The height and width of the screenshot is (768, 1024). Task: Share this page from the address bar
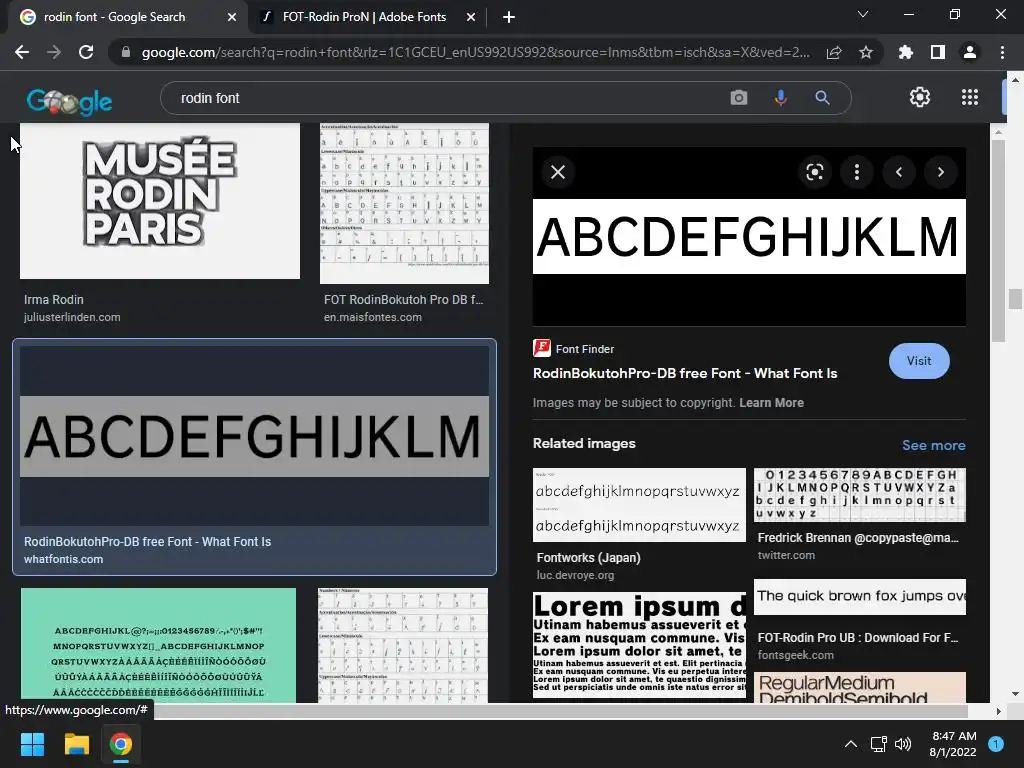(x=834, y=52)
